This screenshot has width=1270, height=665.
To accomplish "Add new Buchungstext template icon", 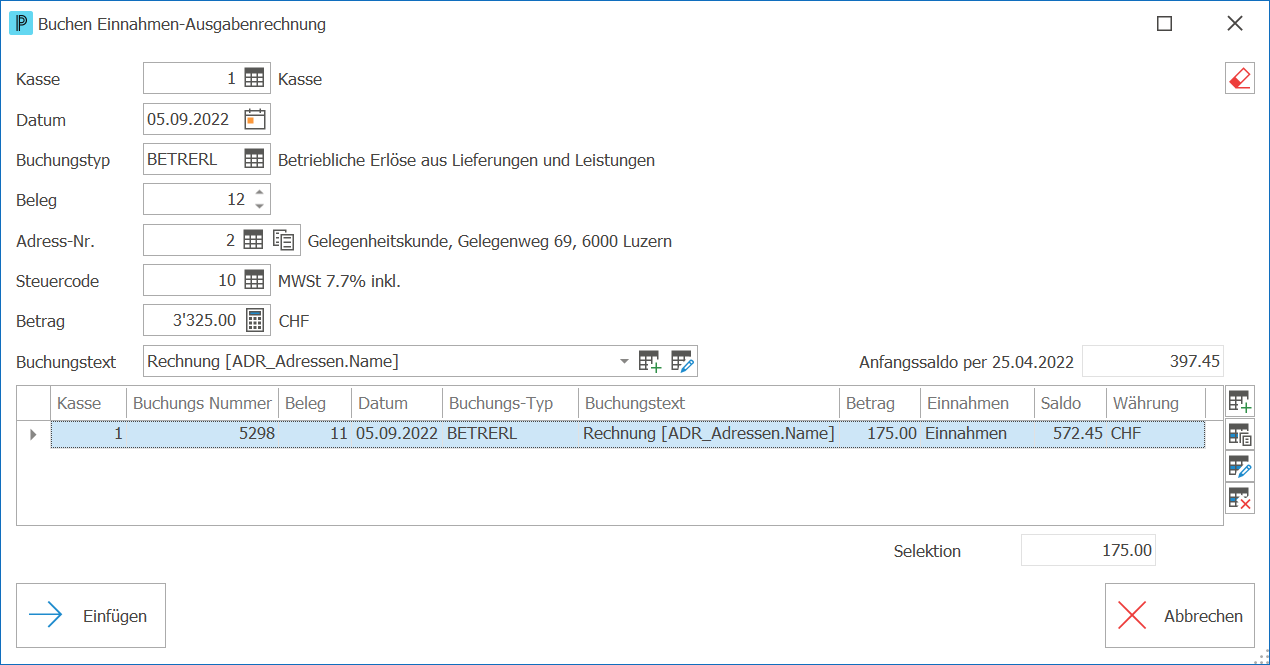I will pos(650,361).
